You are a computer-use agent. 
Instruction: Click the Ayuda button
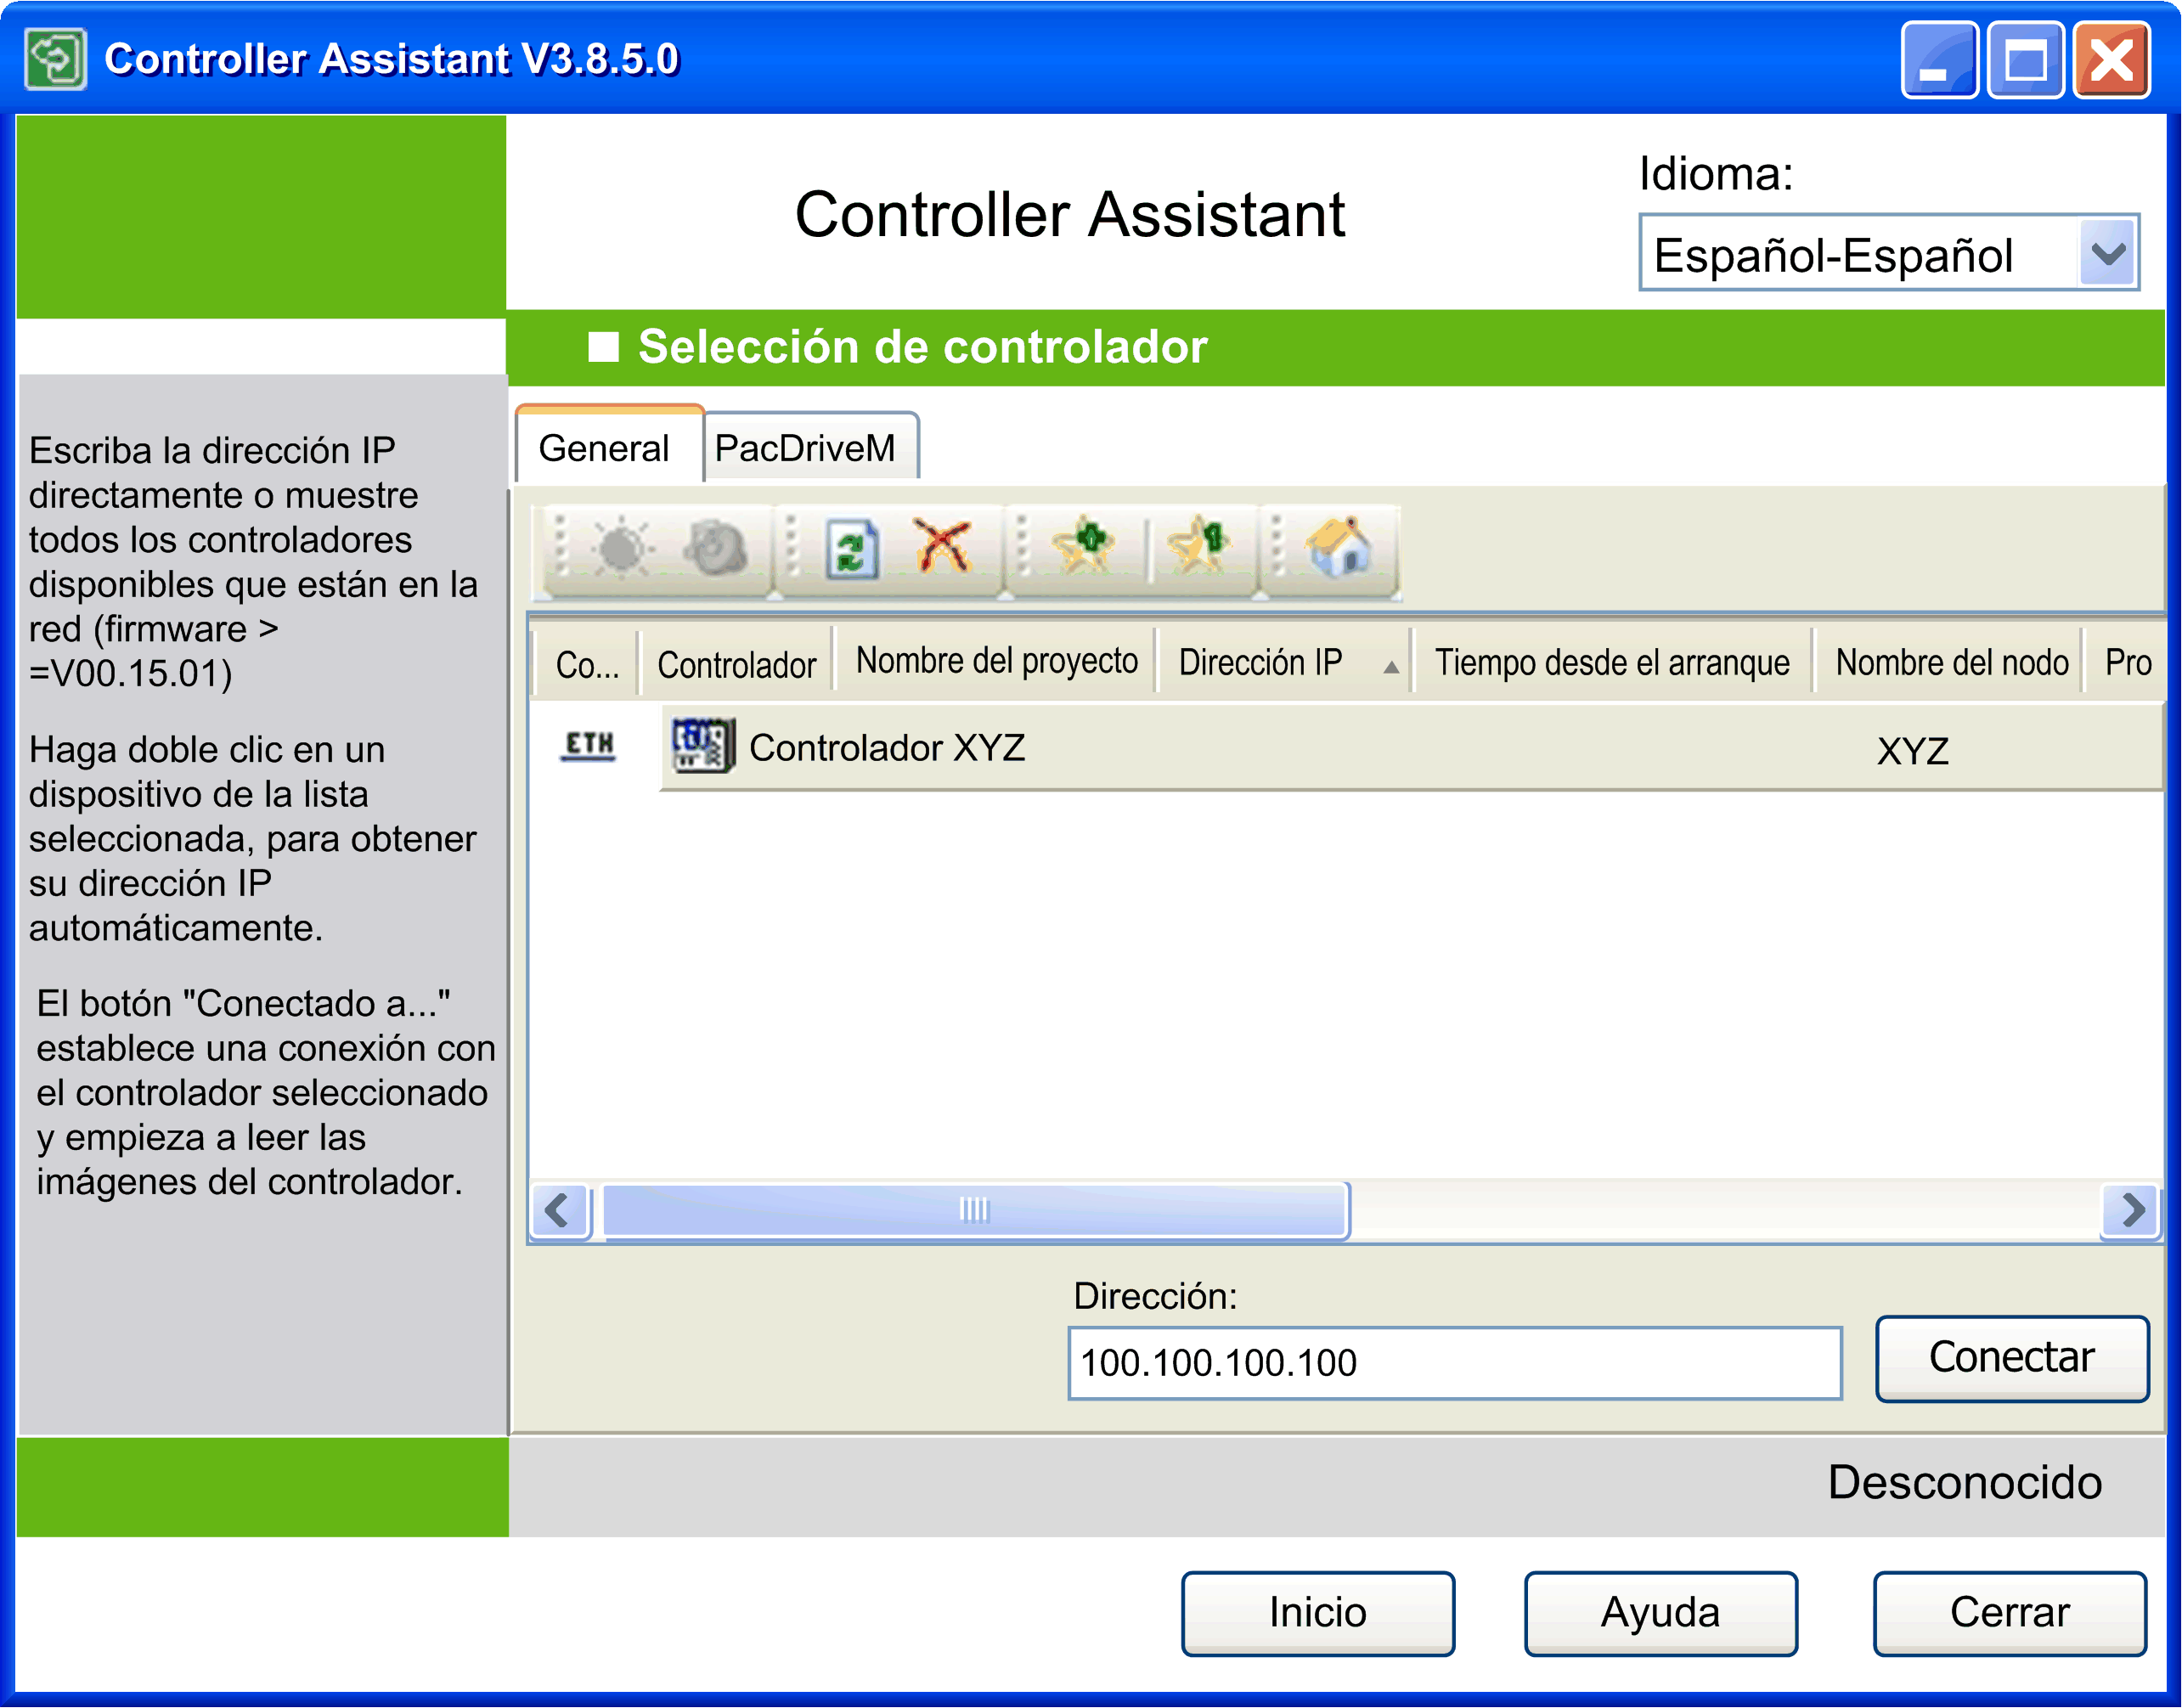[x=1660, y=1612]
